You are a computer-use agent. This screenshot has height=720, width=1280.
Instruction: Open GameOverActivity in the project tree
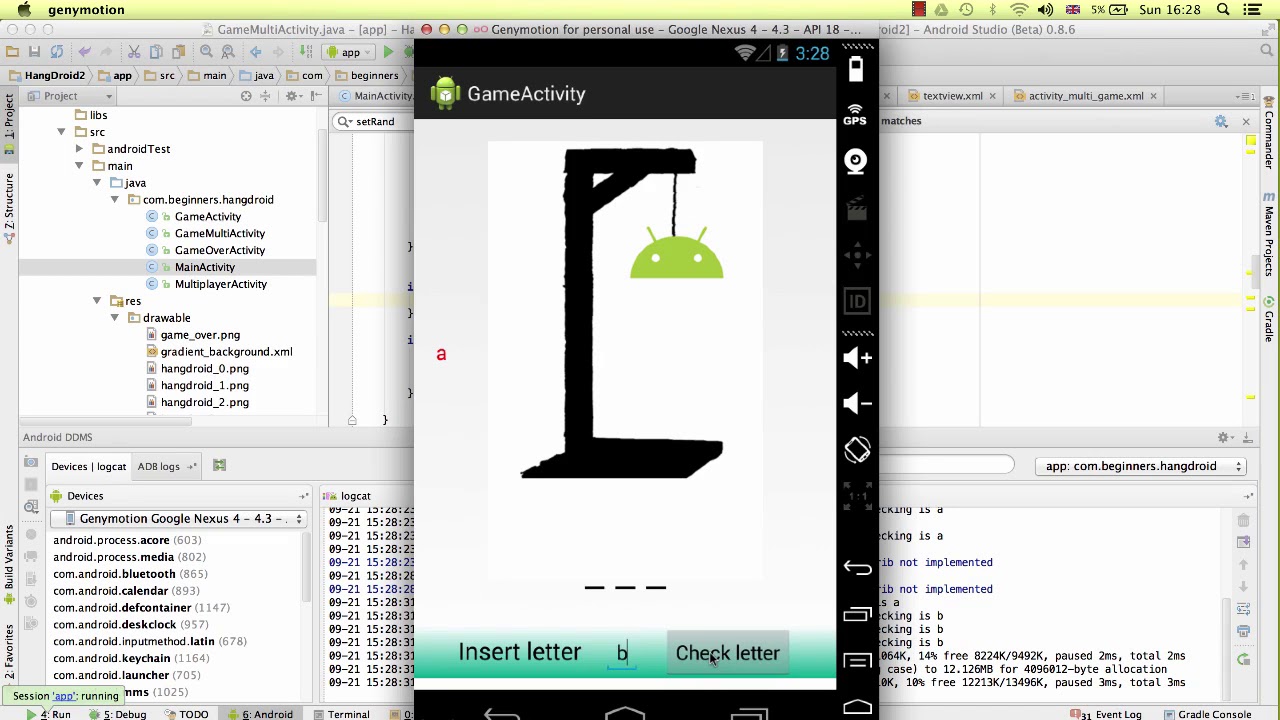point(220,250)
